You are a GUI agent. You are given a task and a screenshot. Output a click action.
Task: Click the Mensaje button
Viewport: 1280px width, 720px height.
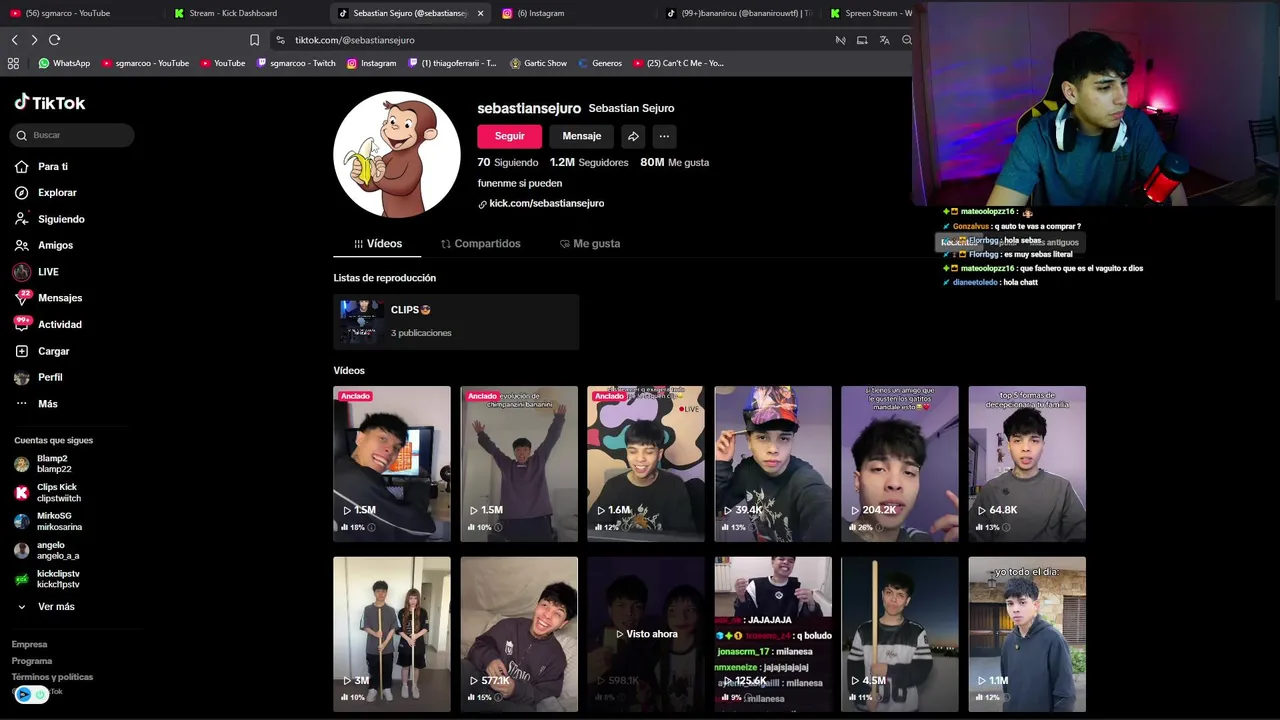(582, 136)
